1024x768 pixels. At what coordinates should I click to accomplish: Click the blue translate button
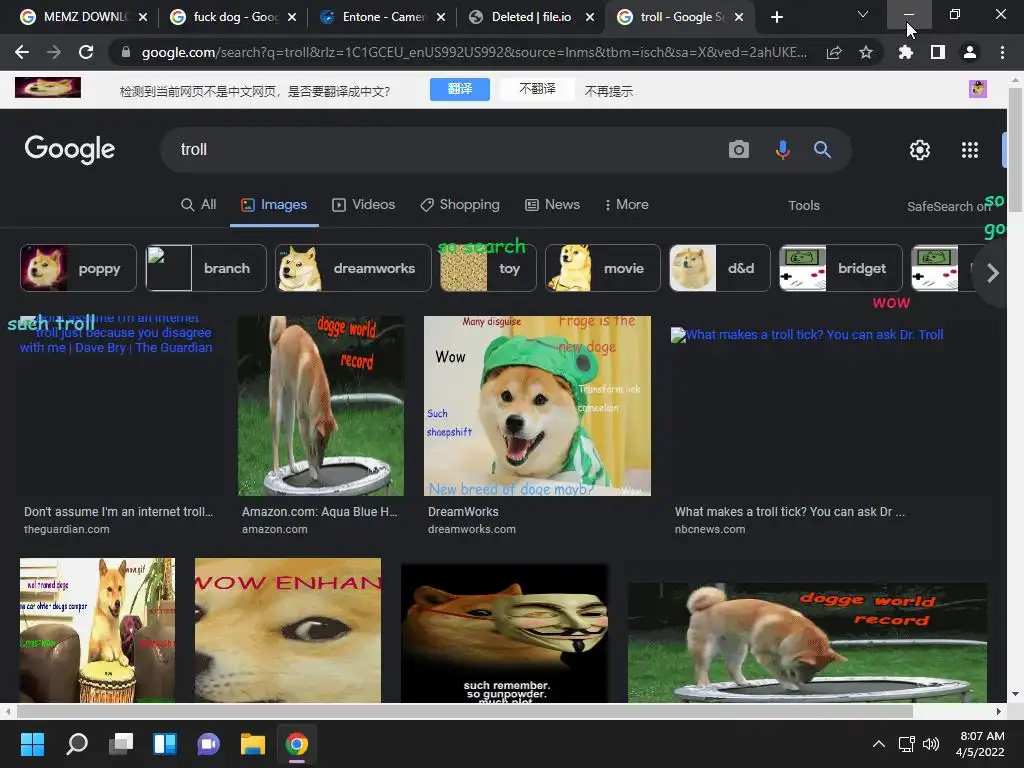coord(460,89)
